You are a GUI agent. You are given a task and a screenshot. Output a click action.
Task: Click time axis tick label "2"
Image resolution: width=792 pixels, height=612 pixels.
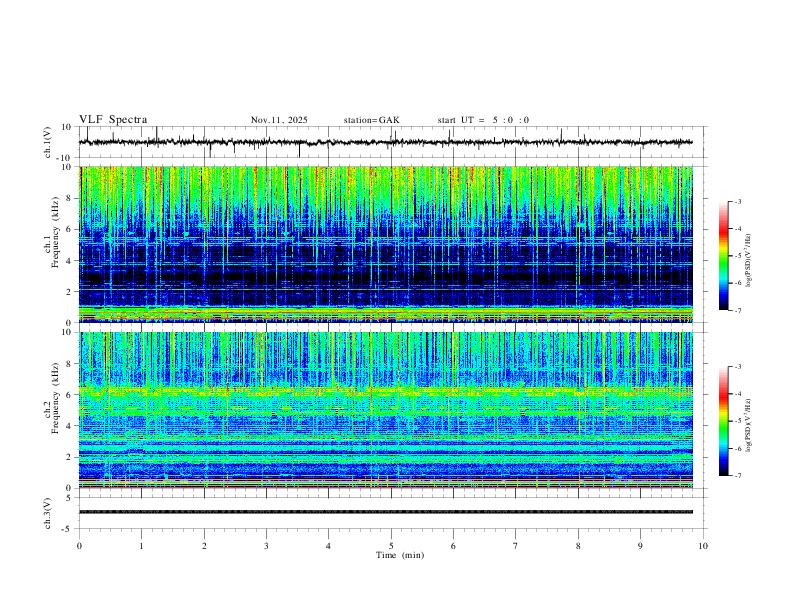(204, 546)
